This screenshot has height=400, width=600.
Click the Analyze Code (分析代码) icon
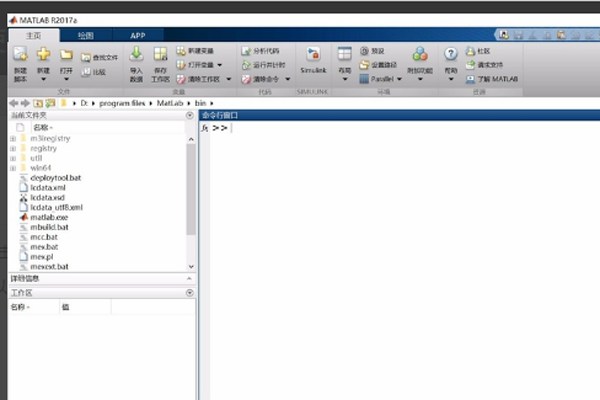[247, 50]
